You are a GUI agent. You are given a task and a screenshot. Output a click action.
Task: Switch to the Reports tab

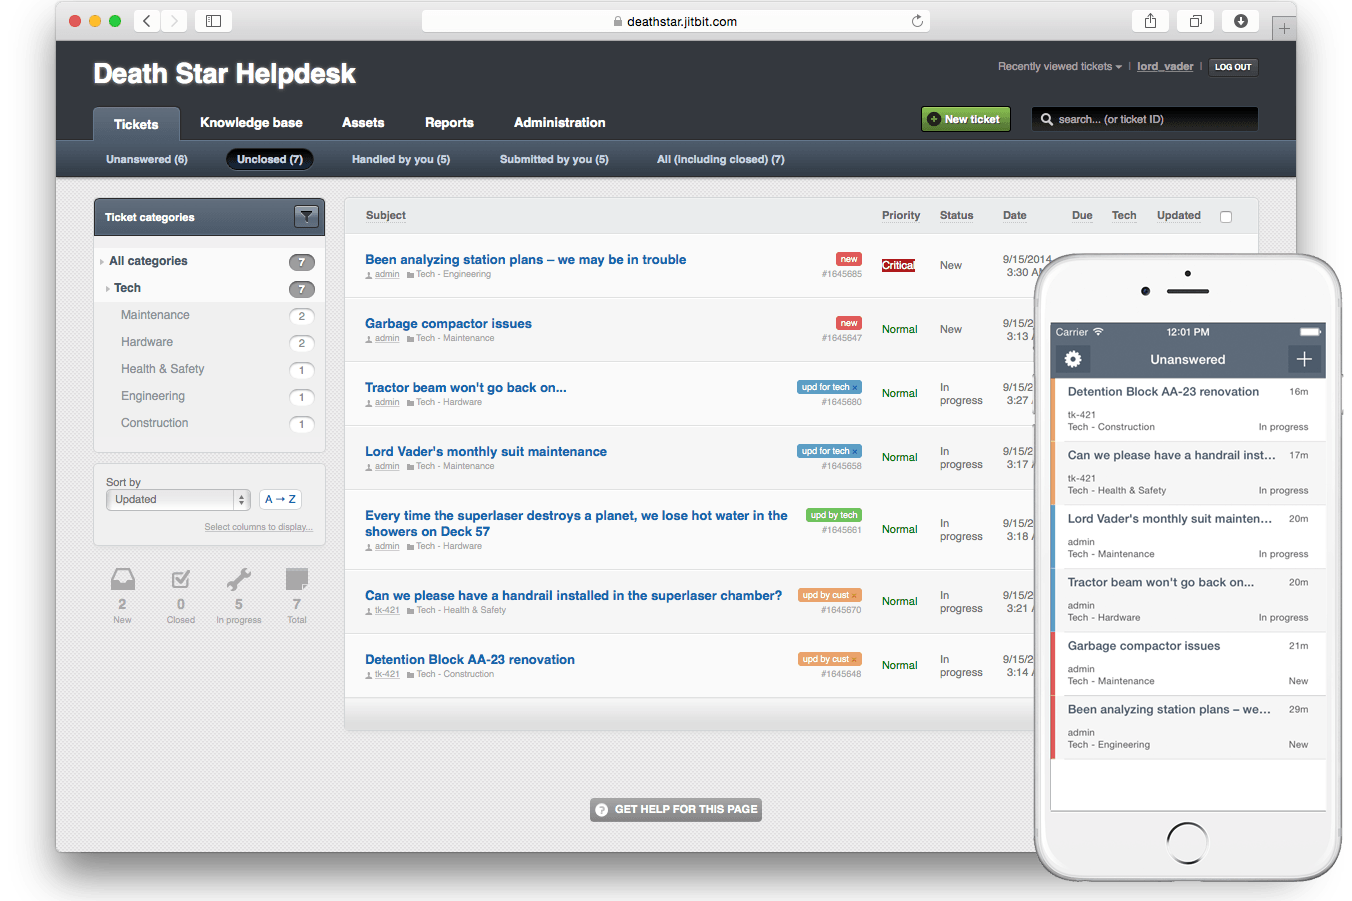(x=449, y=122)
